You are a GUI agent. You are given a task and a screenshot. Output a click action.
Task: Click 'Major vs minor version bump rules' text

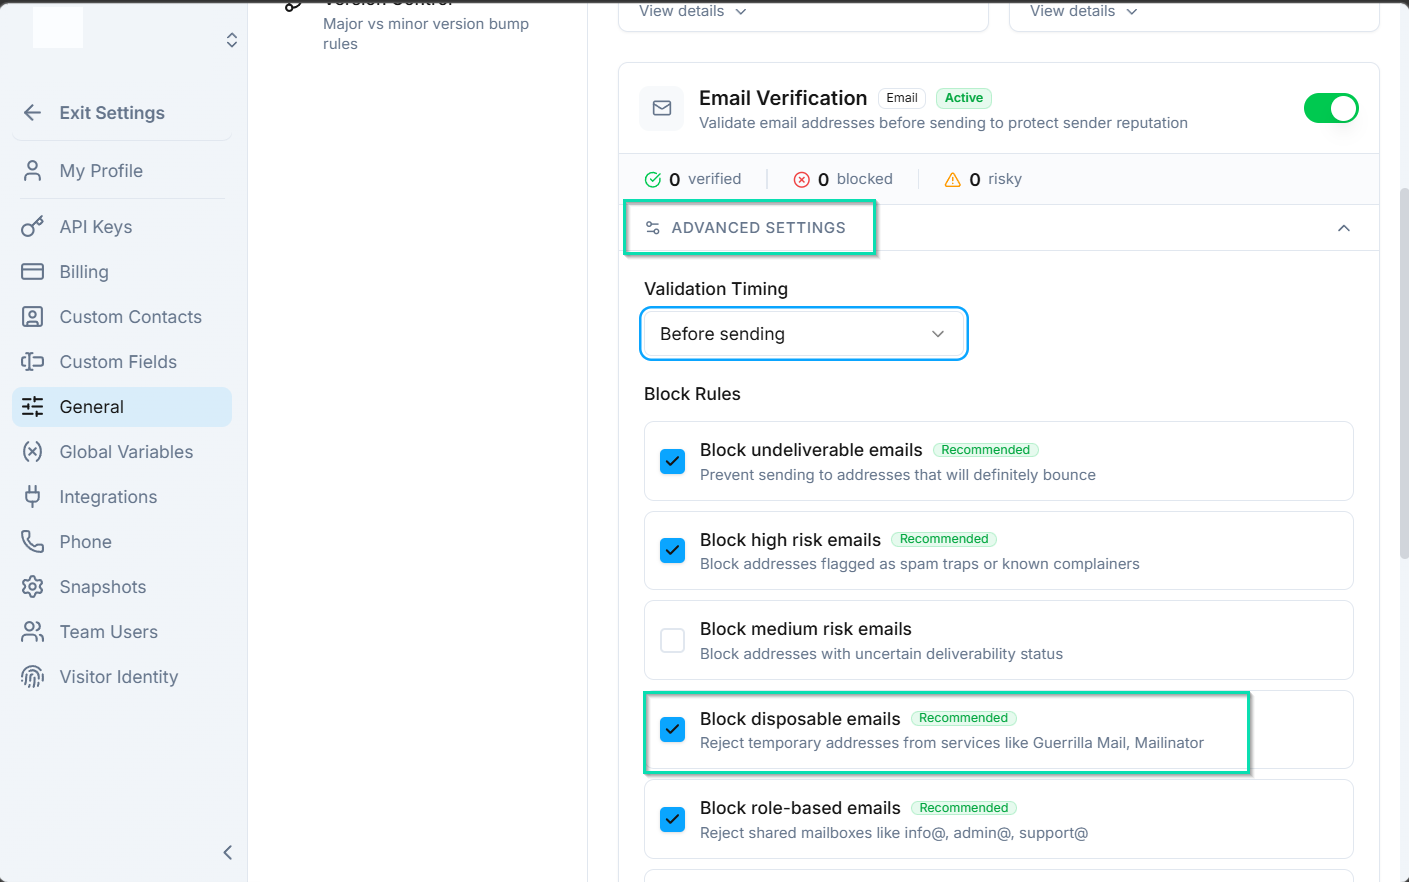tap(426, 34)
